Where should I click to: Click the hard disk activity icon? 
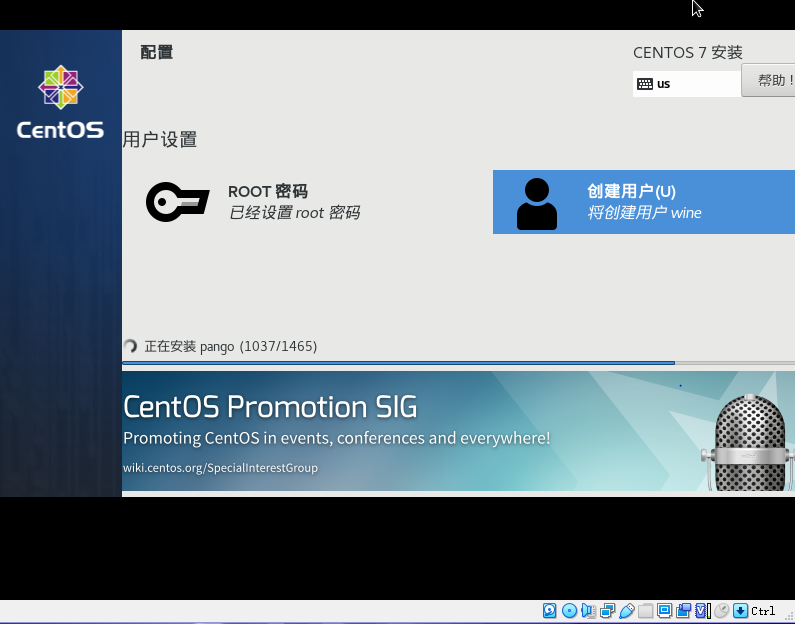pos(549,611)
